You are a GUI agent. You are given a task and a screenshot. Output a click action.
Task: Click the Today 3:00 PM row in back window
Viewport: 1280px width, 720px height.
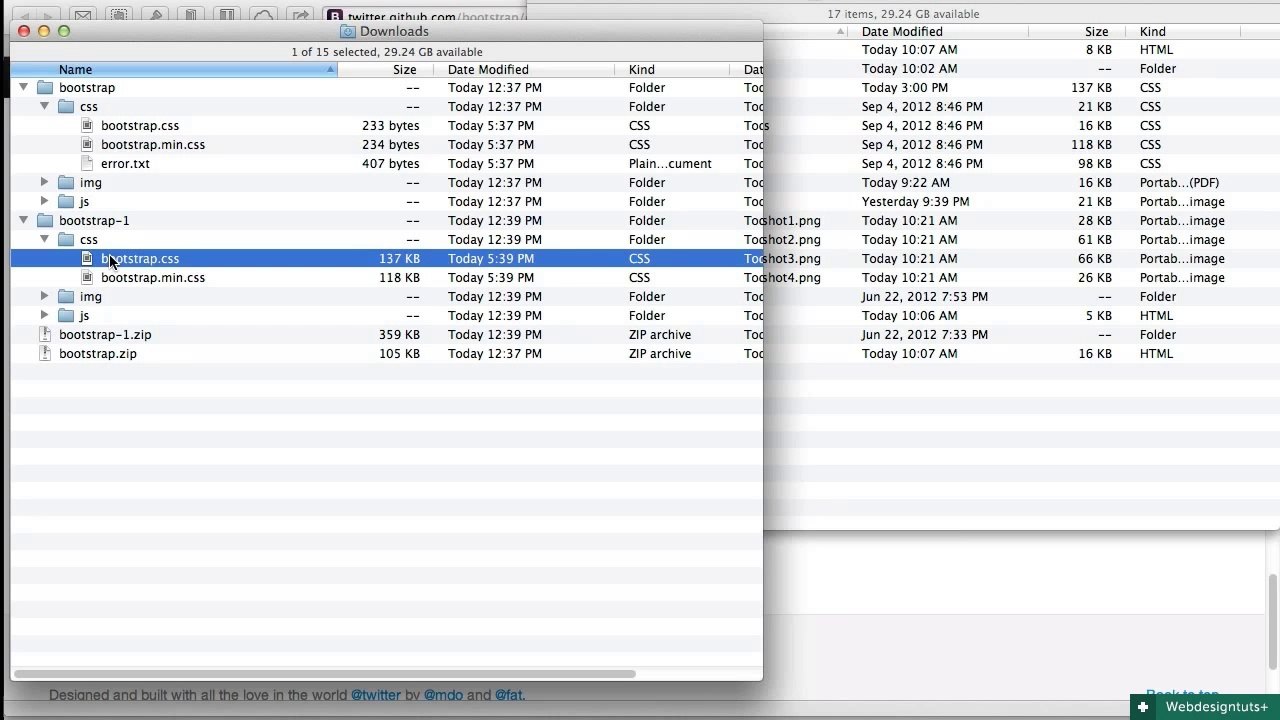point(1021,87)
